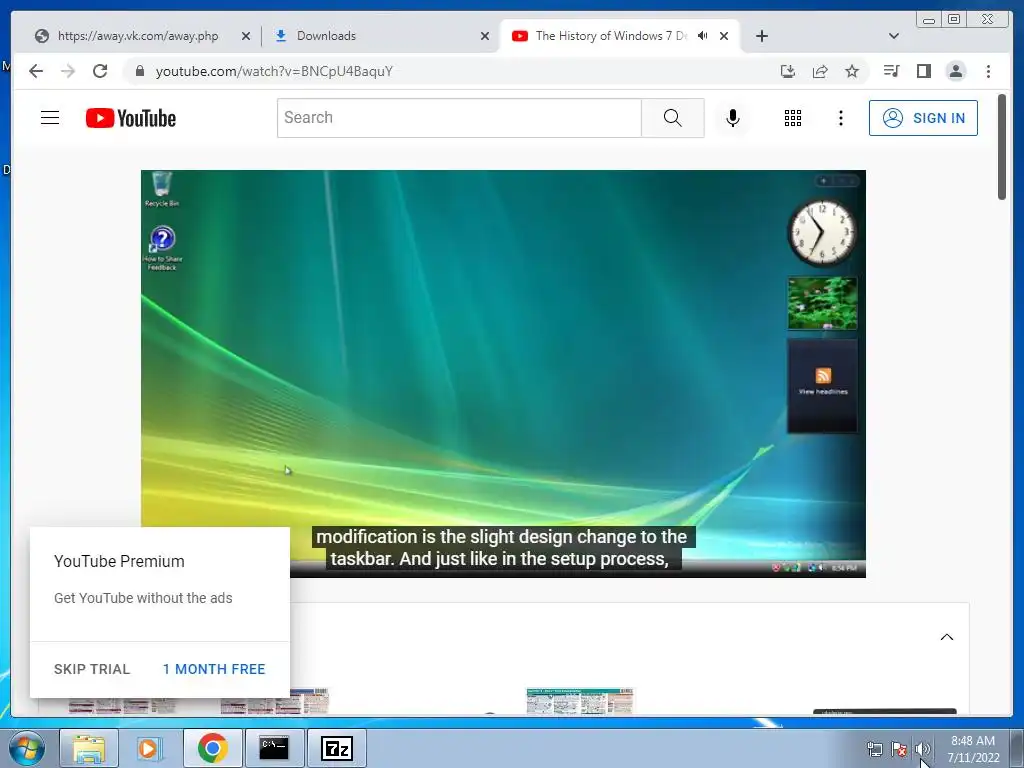Launch Windows Media Player from taskbar
The height and width of the screenshot is (768, 1024).
(x=150, y=748)
